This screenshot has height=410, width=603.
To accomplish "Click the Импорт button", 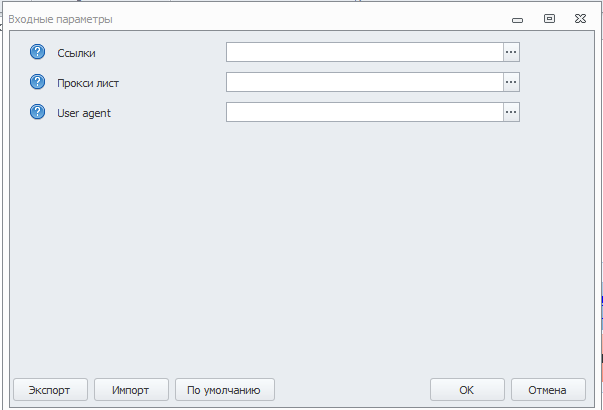I will point(131,390).
